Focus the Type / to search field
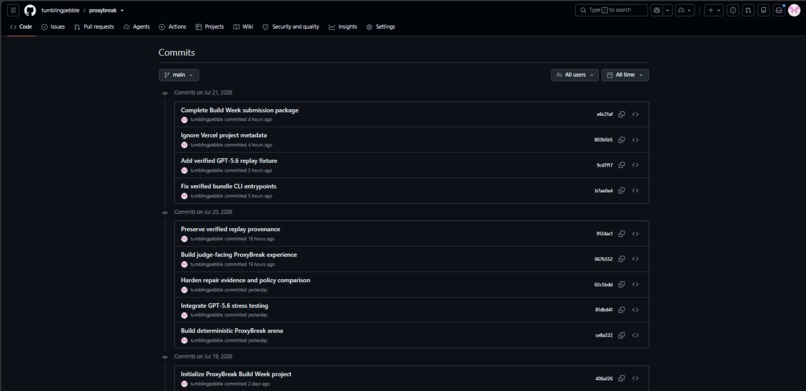Screen dimensions: 806x391 611,10
